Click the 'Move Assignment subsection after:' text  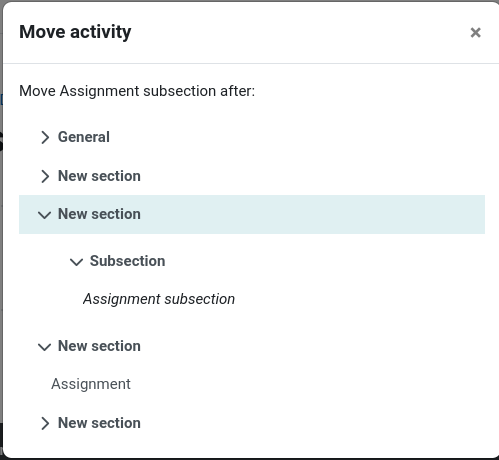coord(137,91)
